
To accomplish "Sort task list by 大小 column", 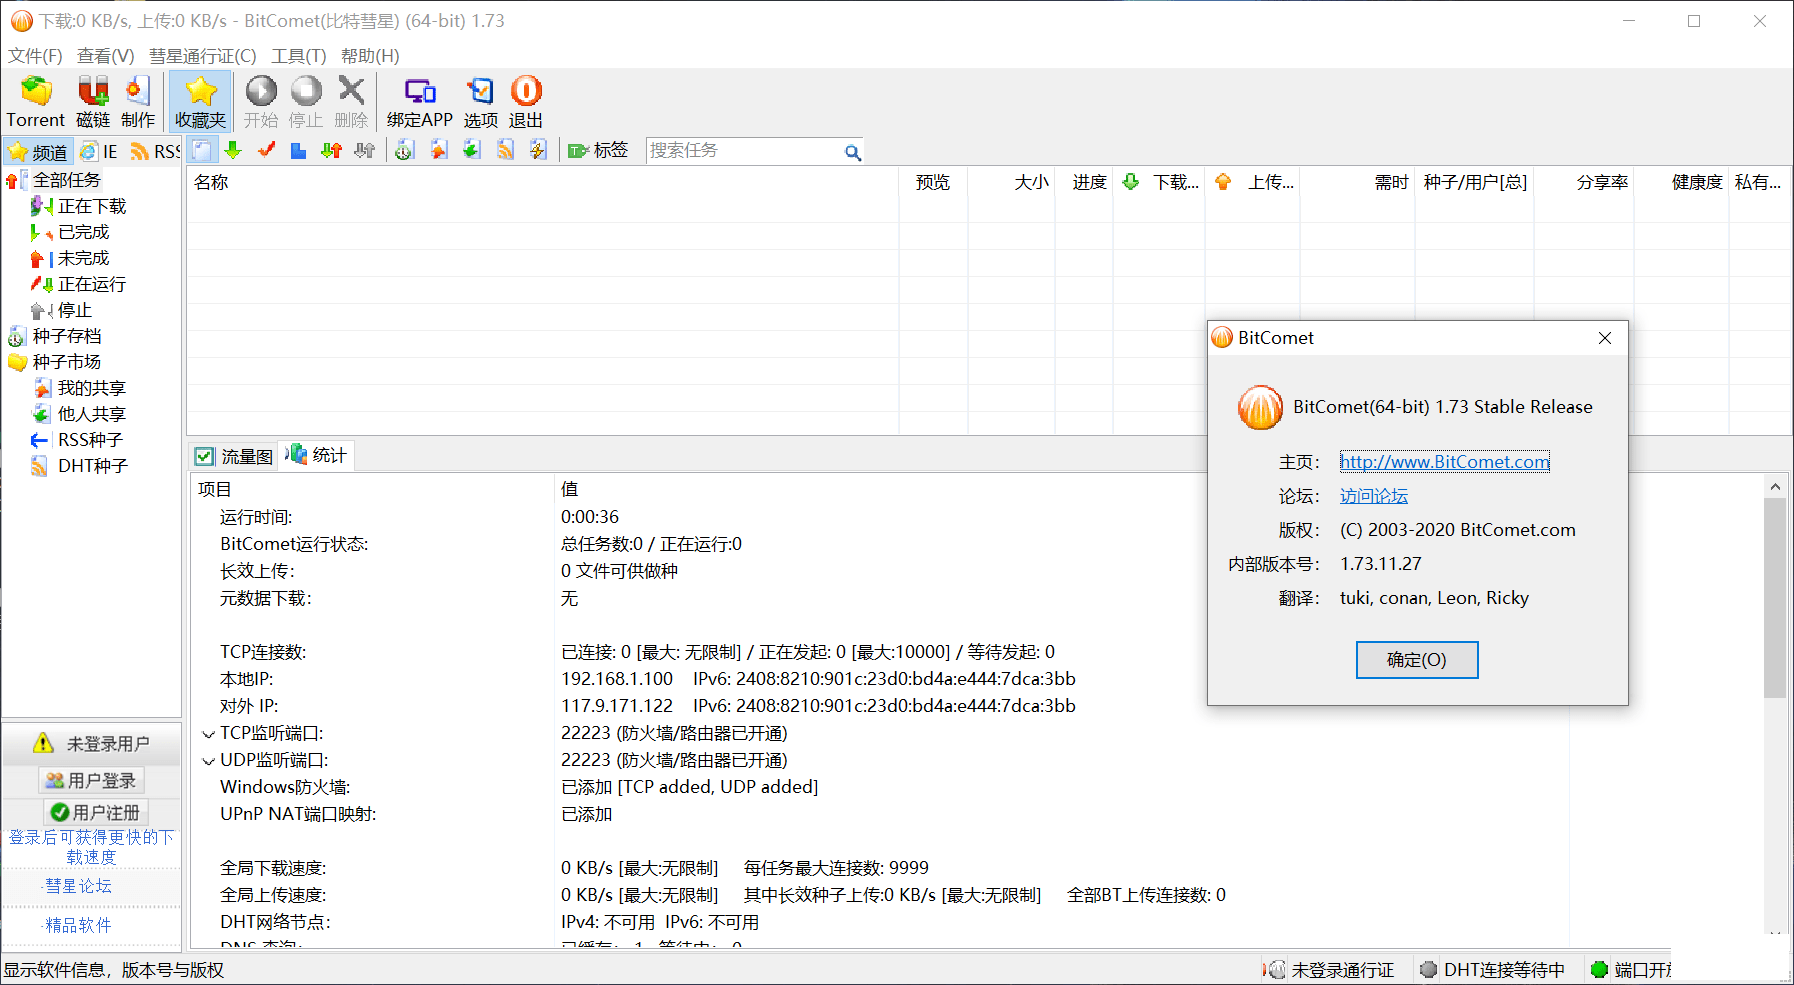I will [1012, 182].
